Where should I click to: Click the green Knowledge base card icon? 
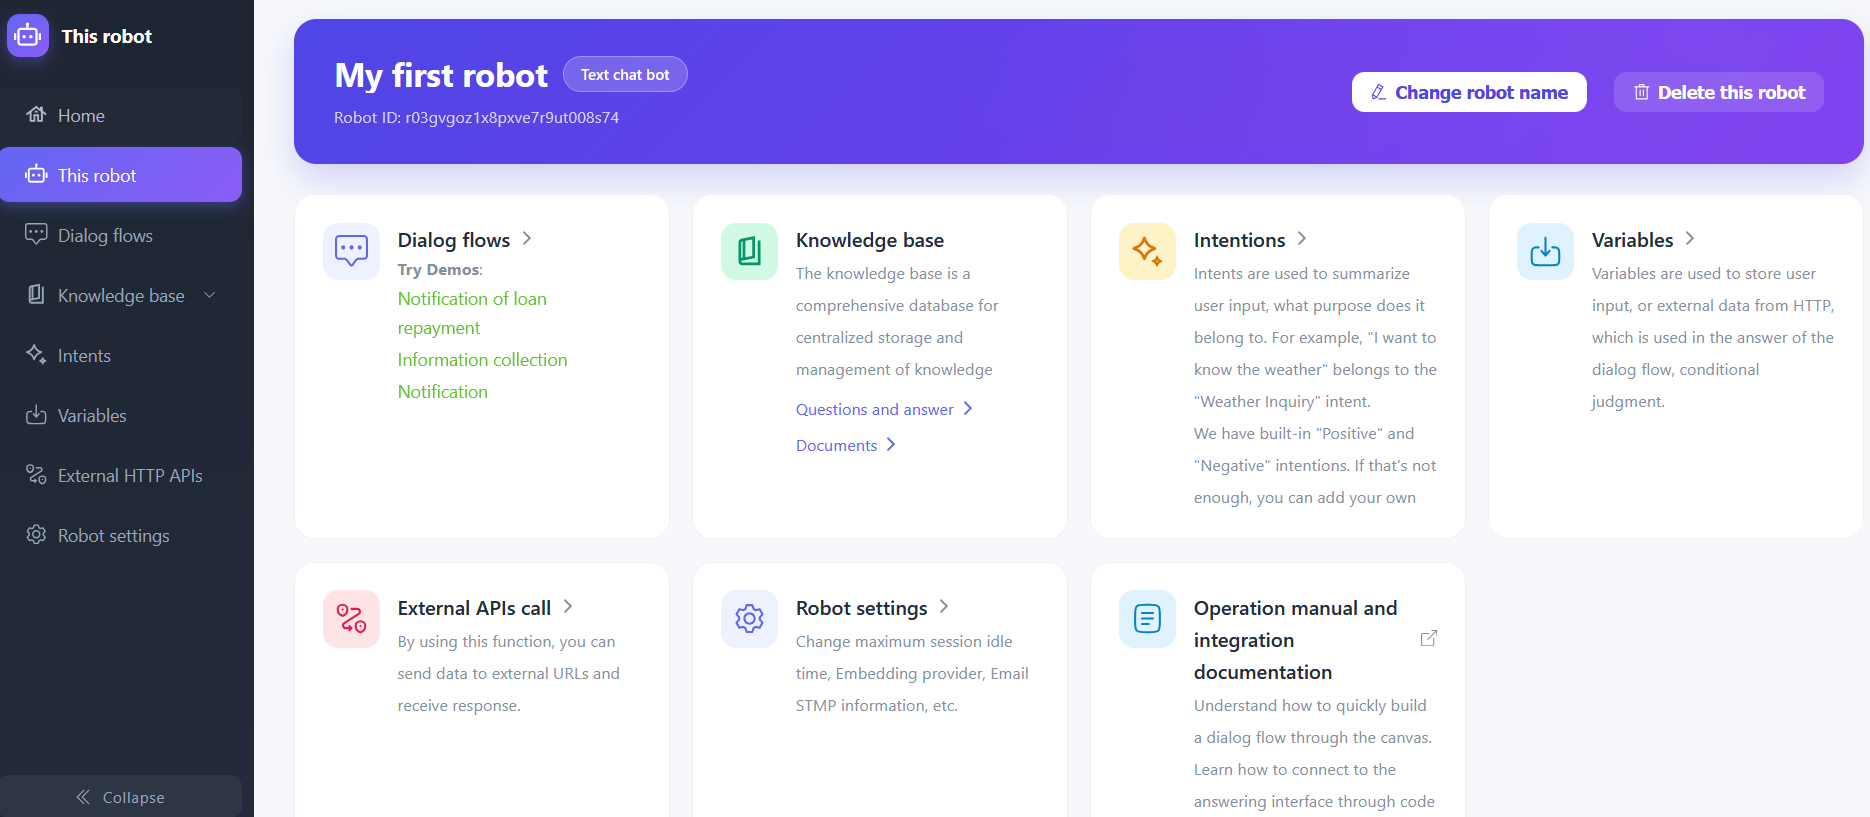click(x=749, y=251)
